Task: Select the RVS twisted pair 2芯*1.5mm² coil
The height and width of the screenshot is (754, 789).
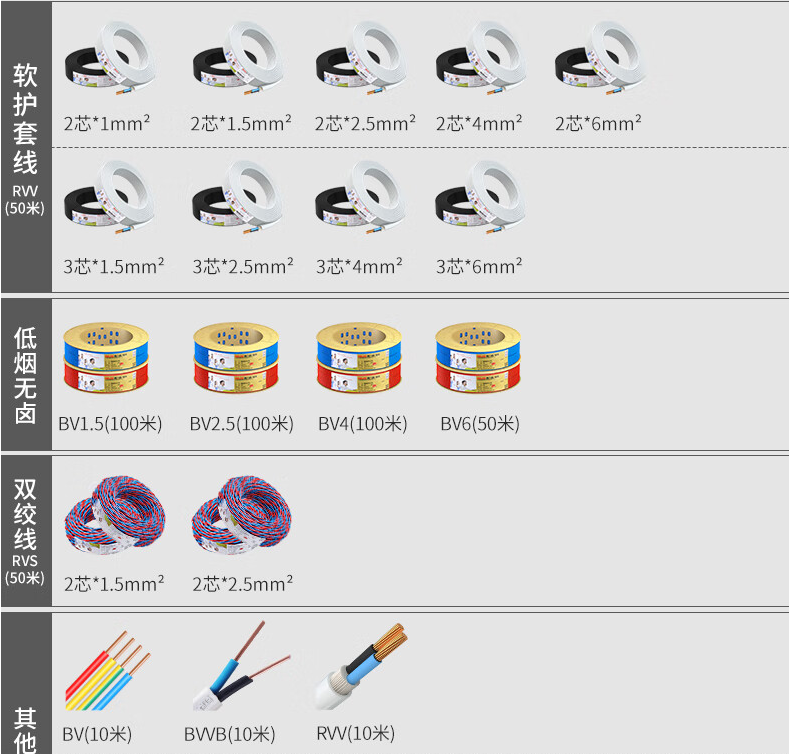Action: tap(115, 515)
